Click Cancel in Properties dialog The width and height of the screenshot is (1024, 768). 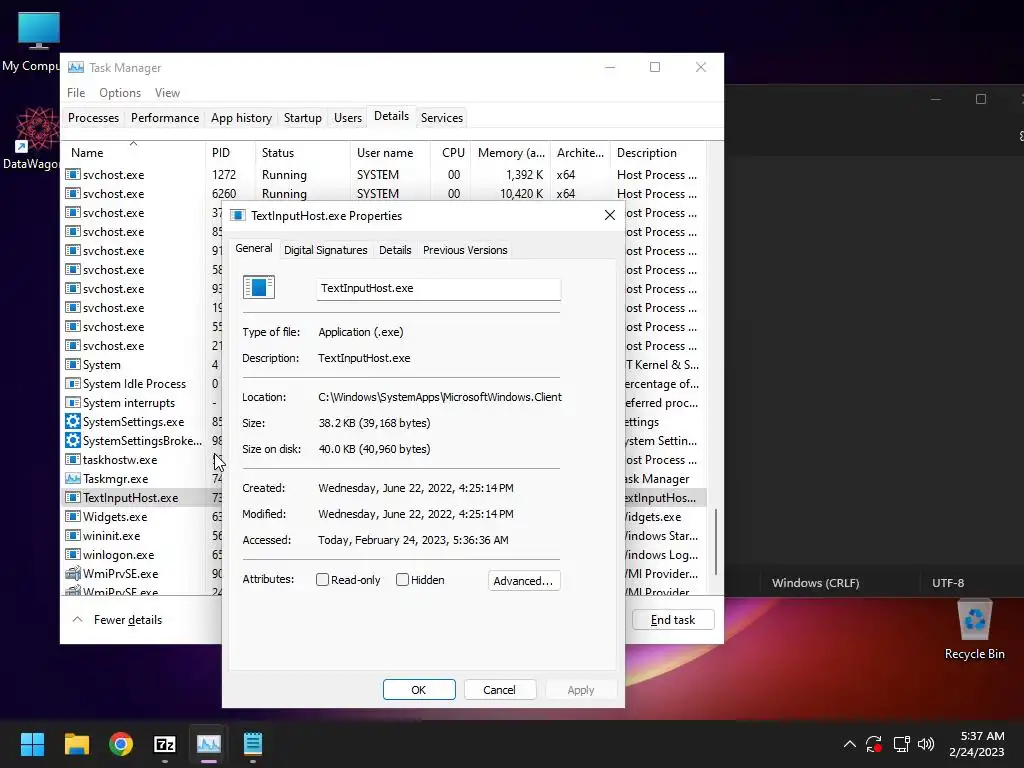click(x=499, y=690)
